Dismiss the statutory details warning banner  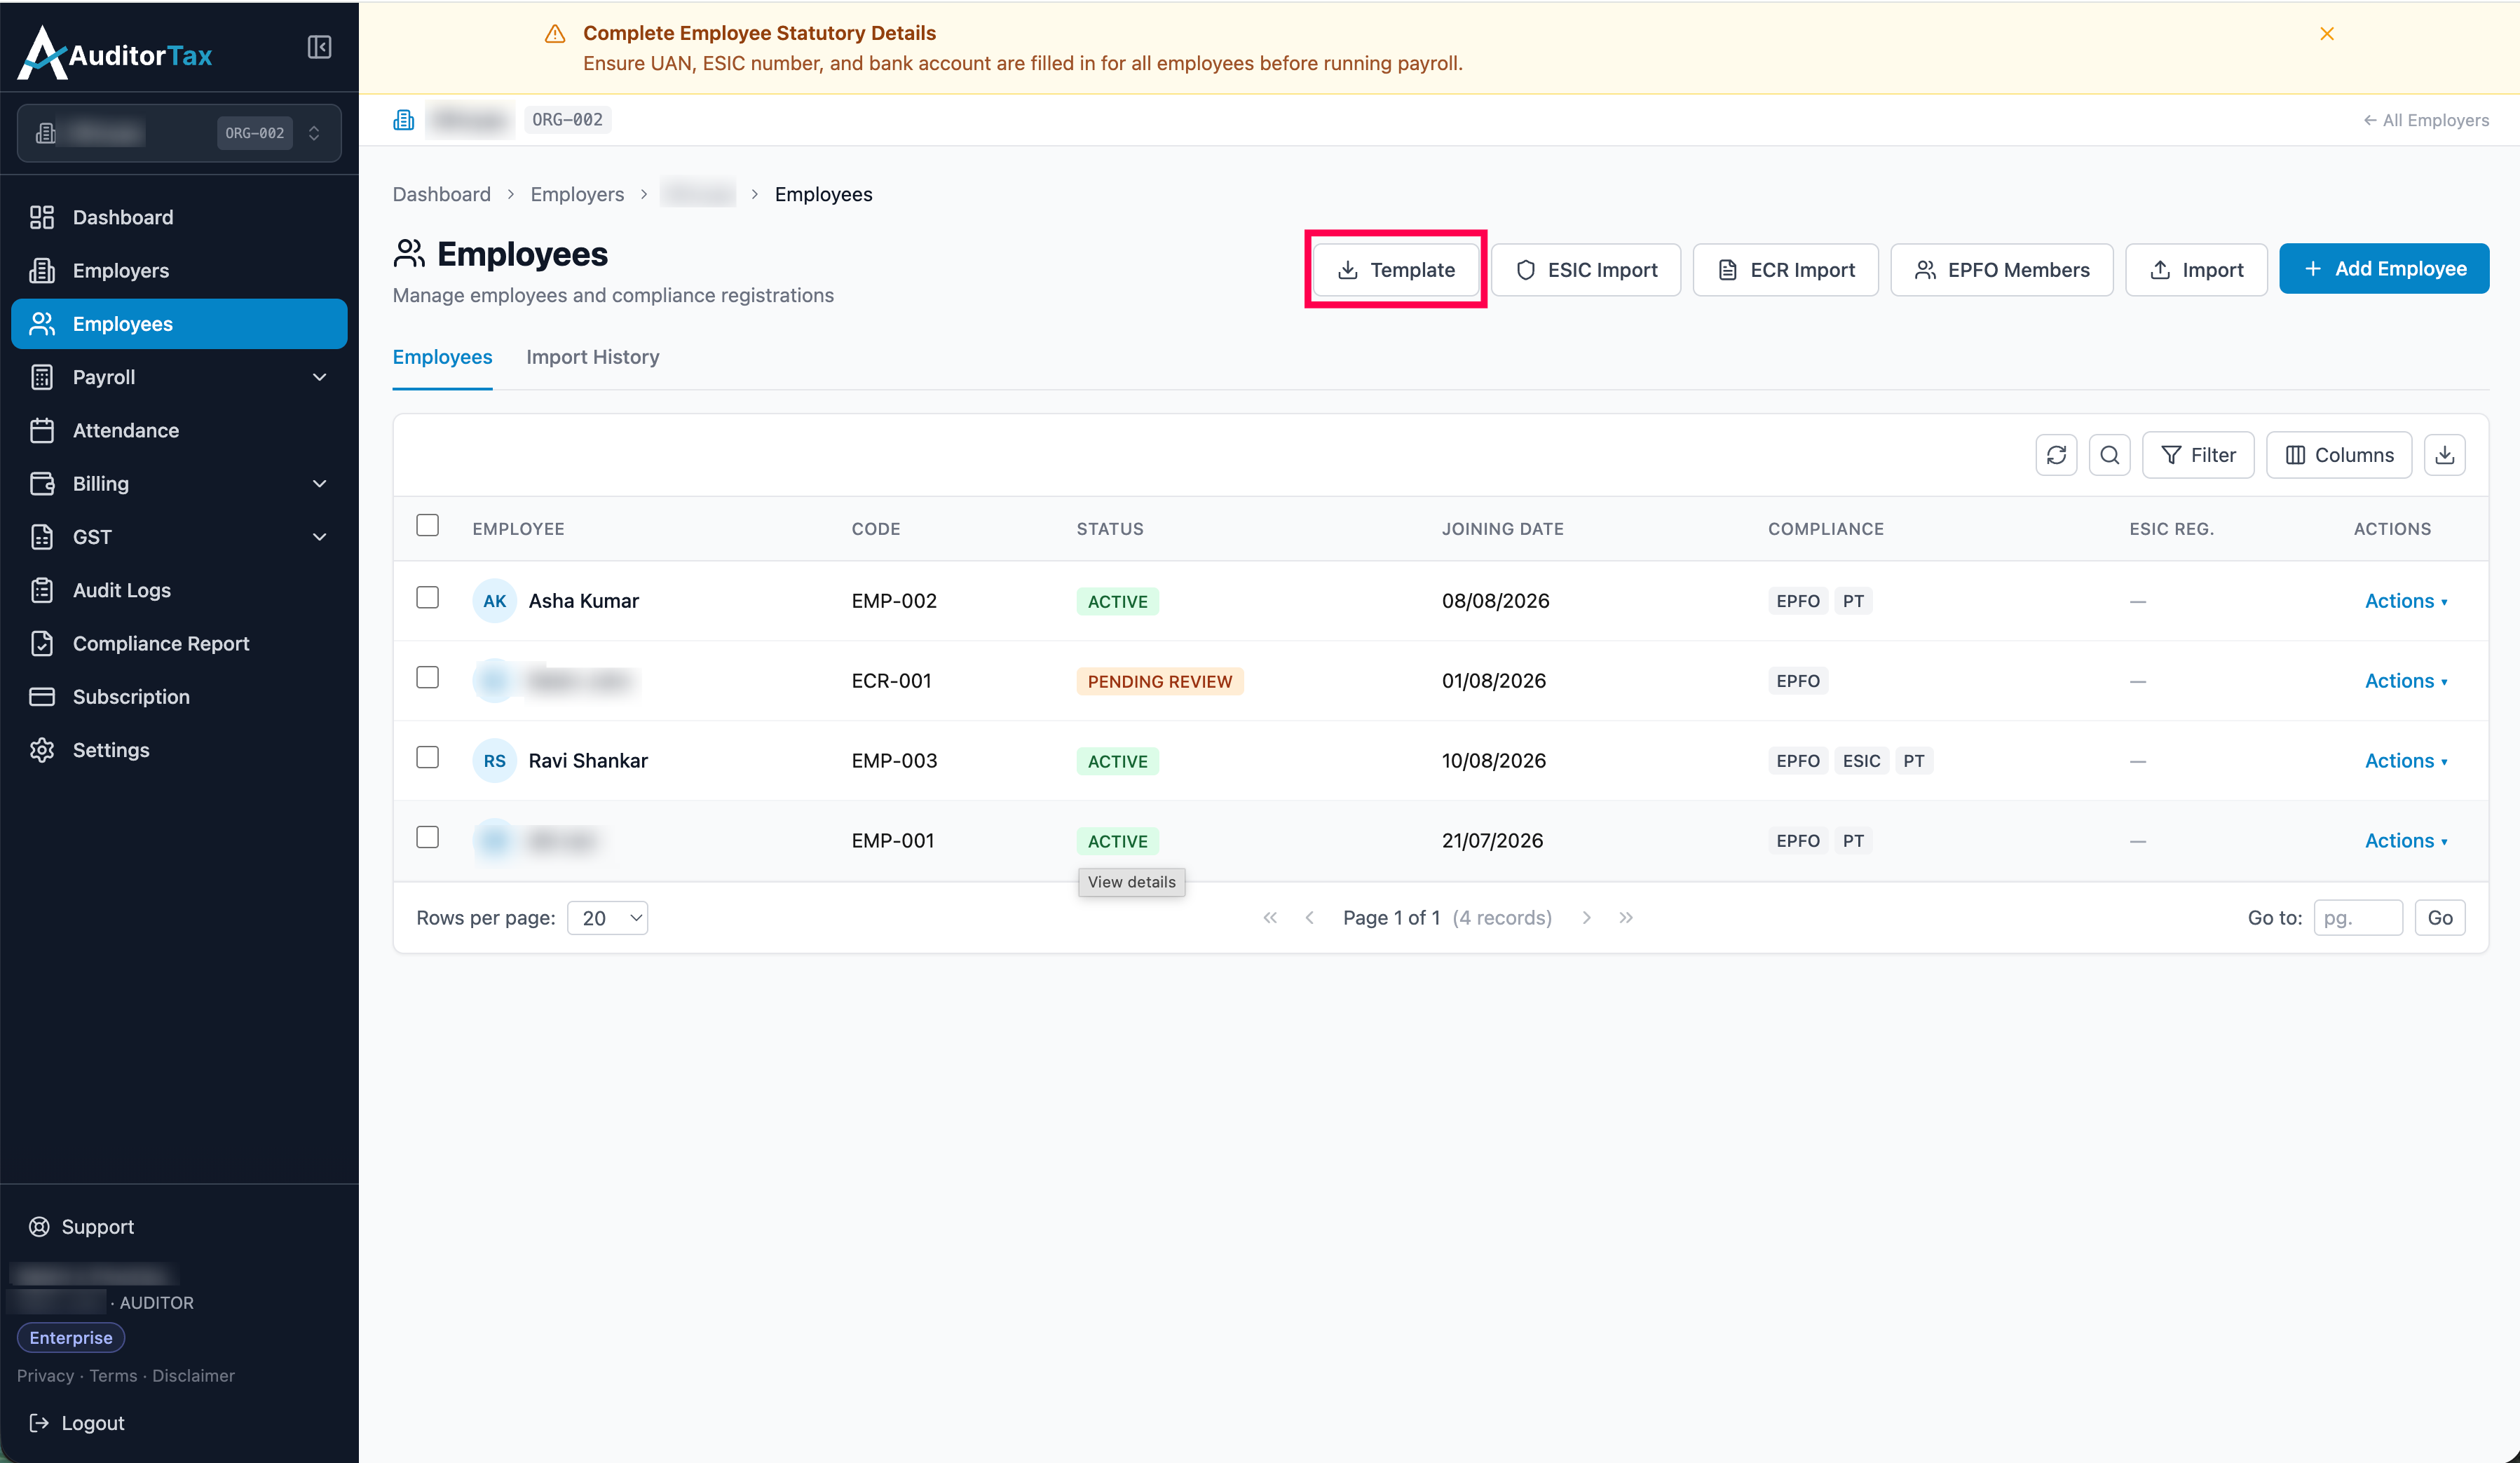2327,34
